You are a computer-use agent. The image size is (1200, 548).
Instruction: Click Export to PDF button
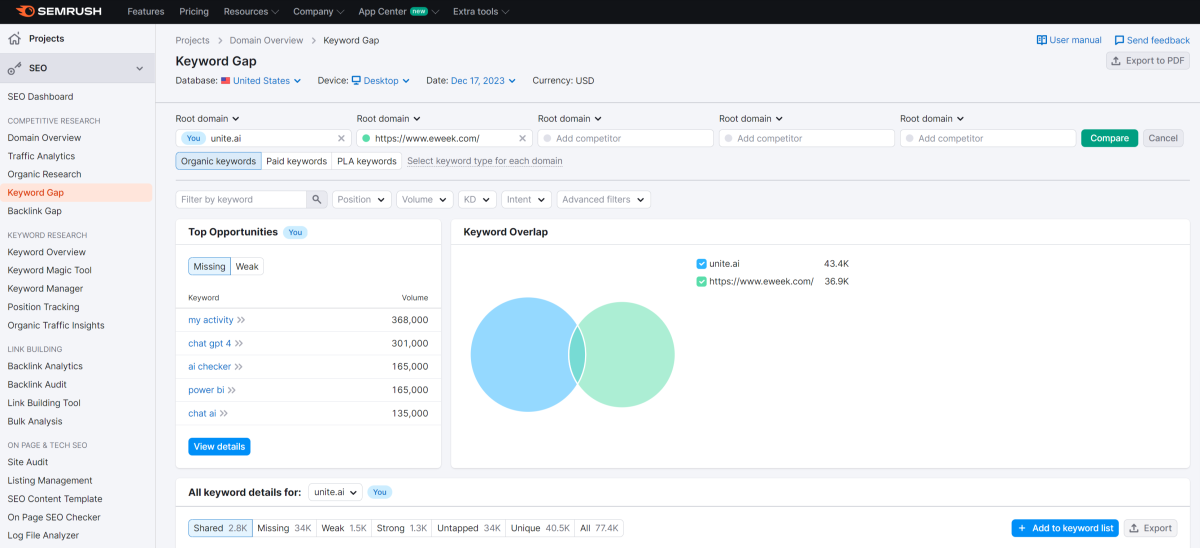point(1148,61)
